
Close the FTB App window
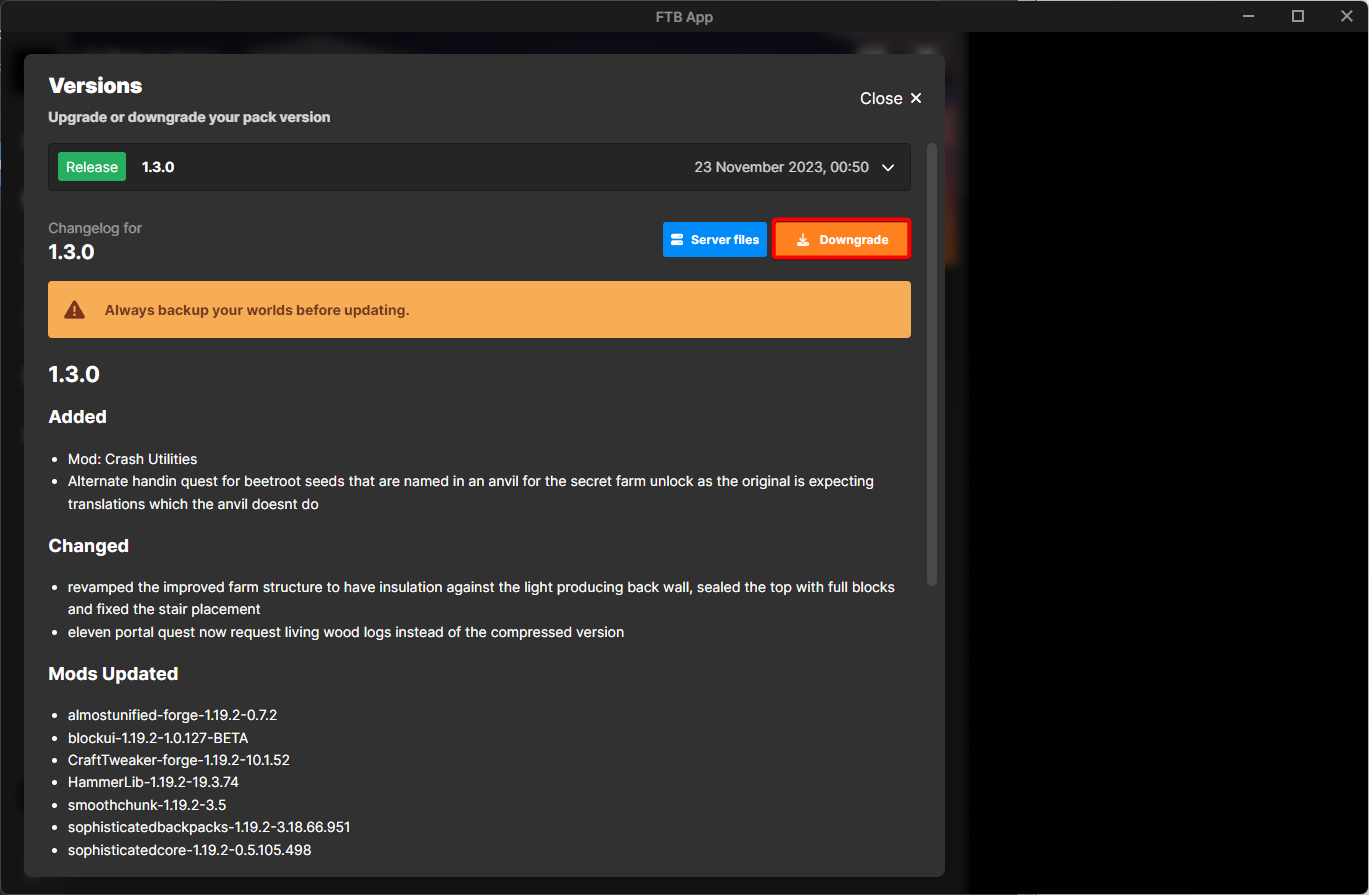pos(1346,16)
